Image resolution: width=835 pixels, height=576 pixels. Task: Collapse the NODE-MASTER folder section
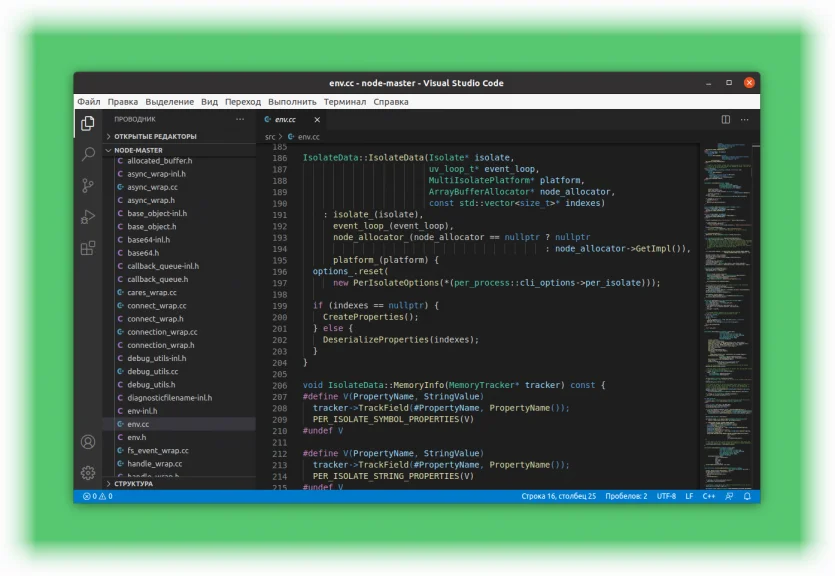pyautogui.click(x=138, y=150)
